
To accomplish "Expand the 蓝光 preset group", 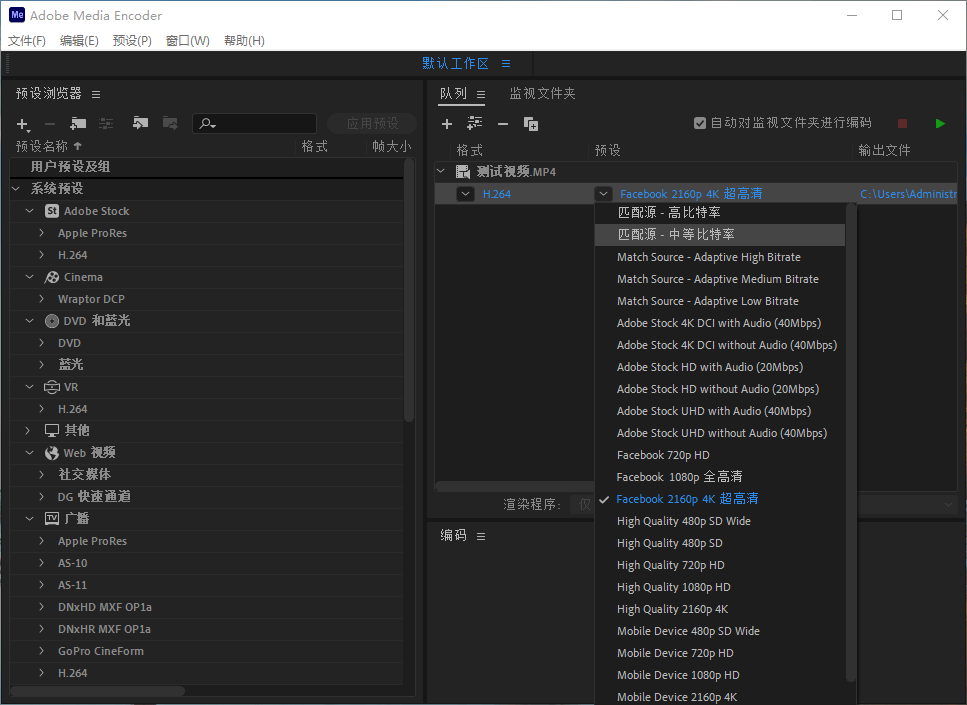I will pyautogui.click(x=41, y=365).
